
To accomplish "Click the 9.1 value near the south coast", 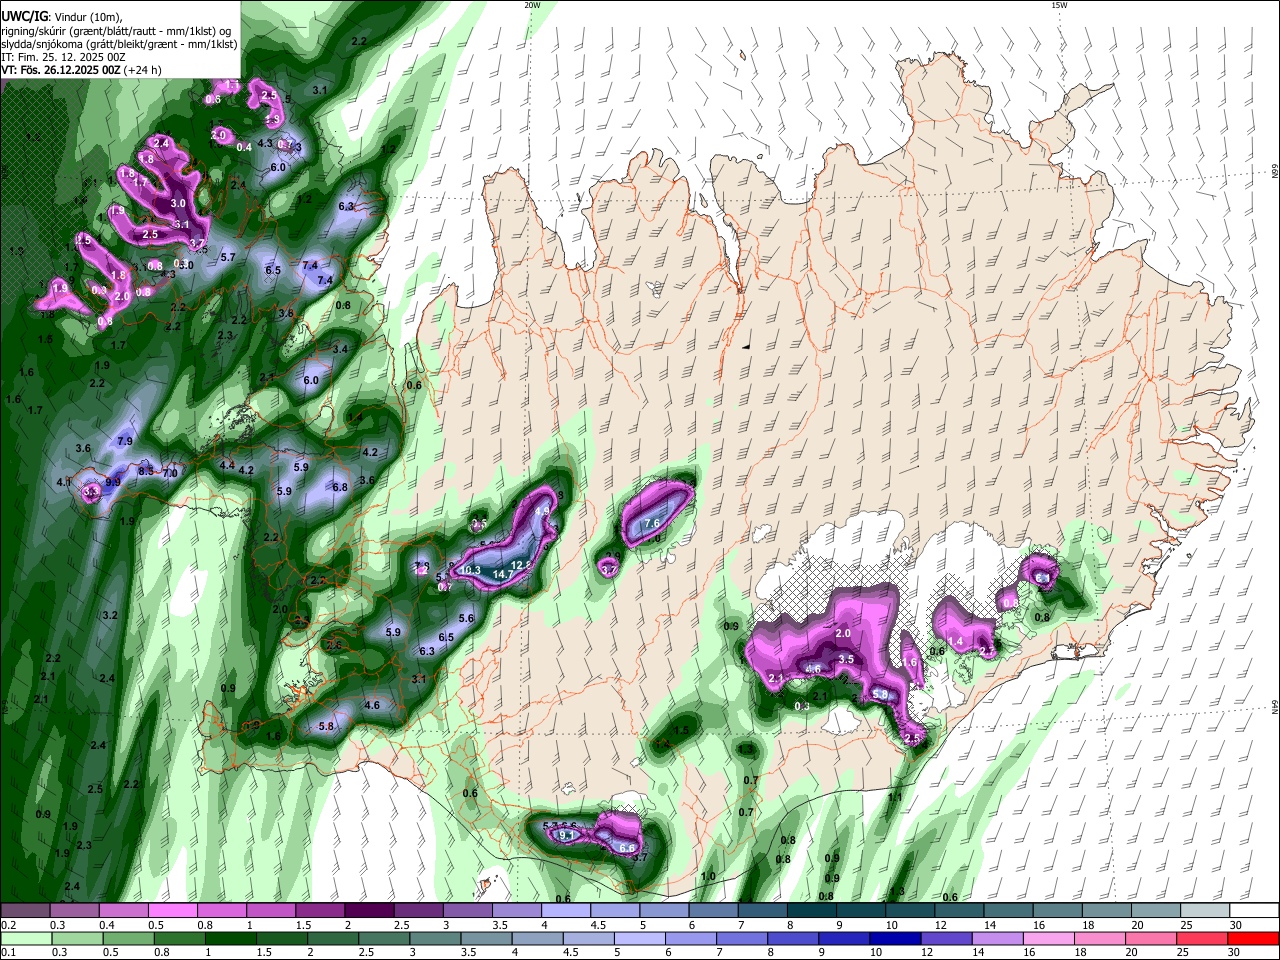I will (566, 835).
